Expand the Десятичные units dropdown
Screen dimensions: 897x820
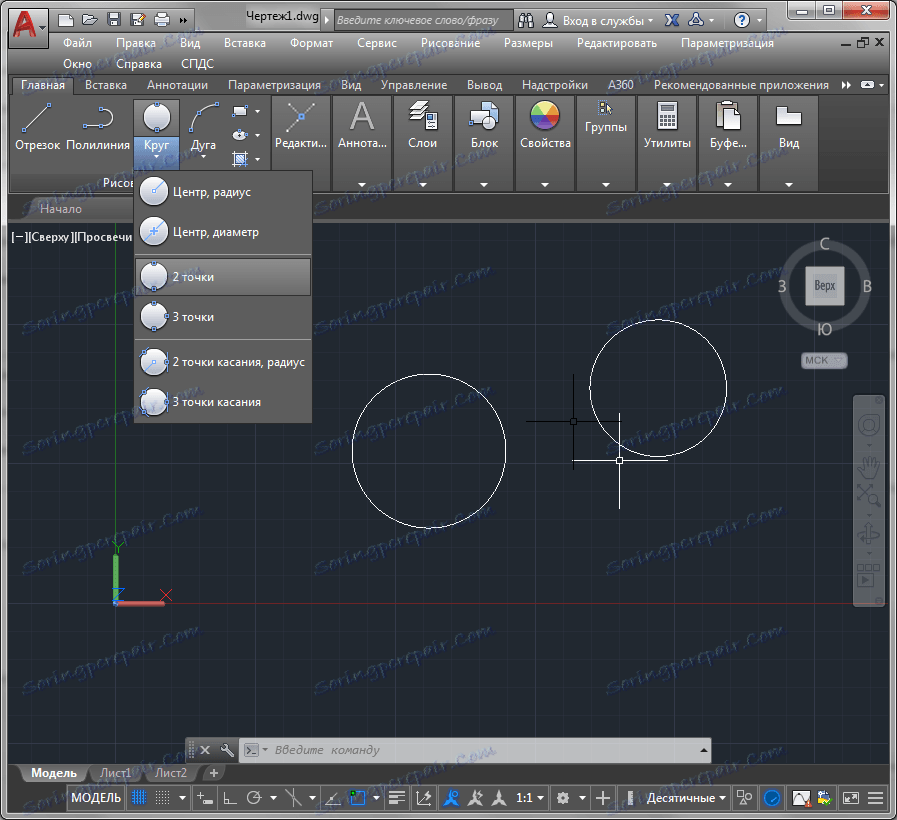[x=686, y=798]
